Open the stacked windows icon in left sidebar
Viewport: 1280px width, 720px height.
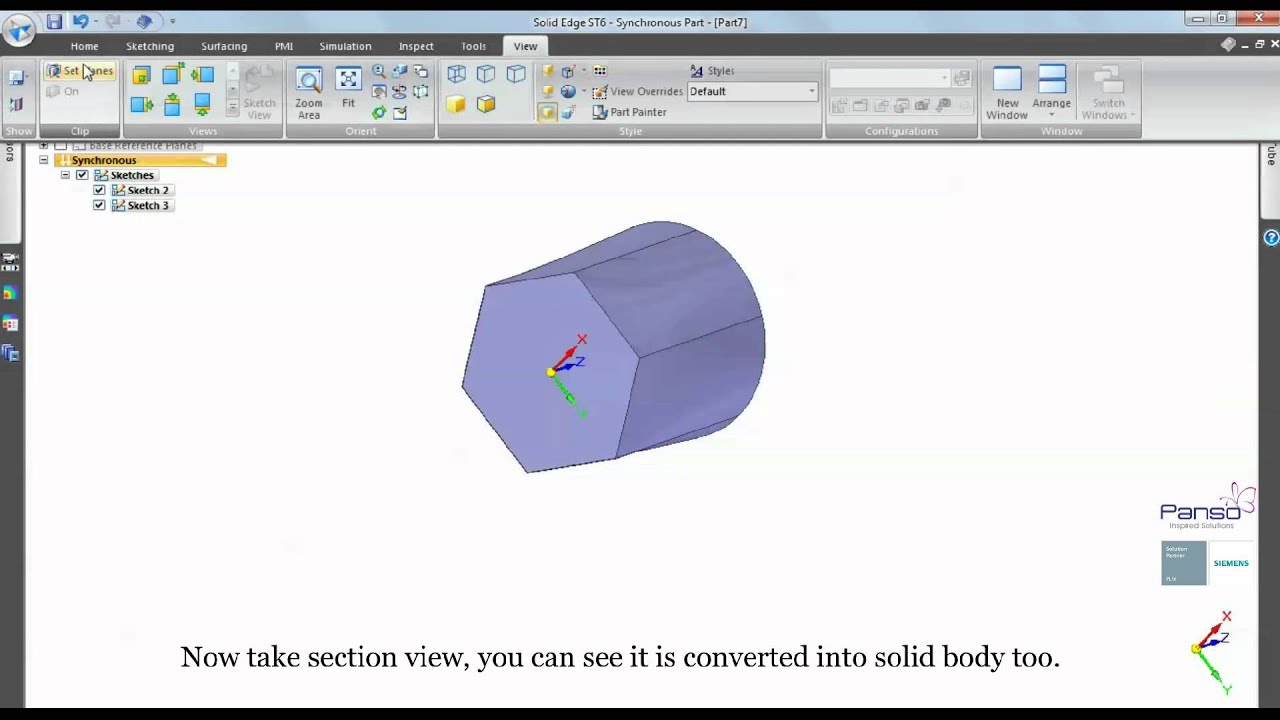pyautogui.click(x=10, y=353)
